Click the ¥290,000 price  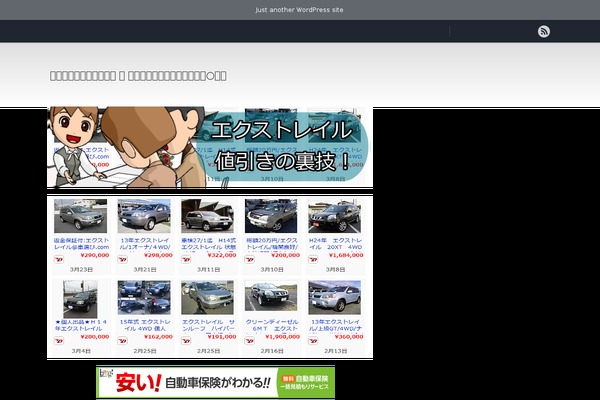95,255
